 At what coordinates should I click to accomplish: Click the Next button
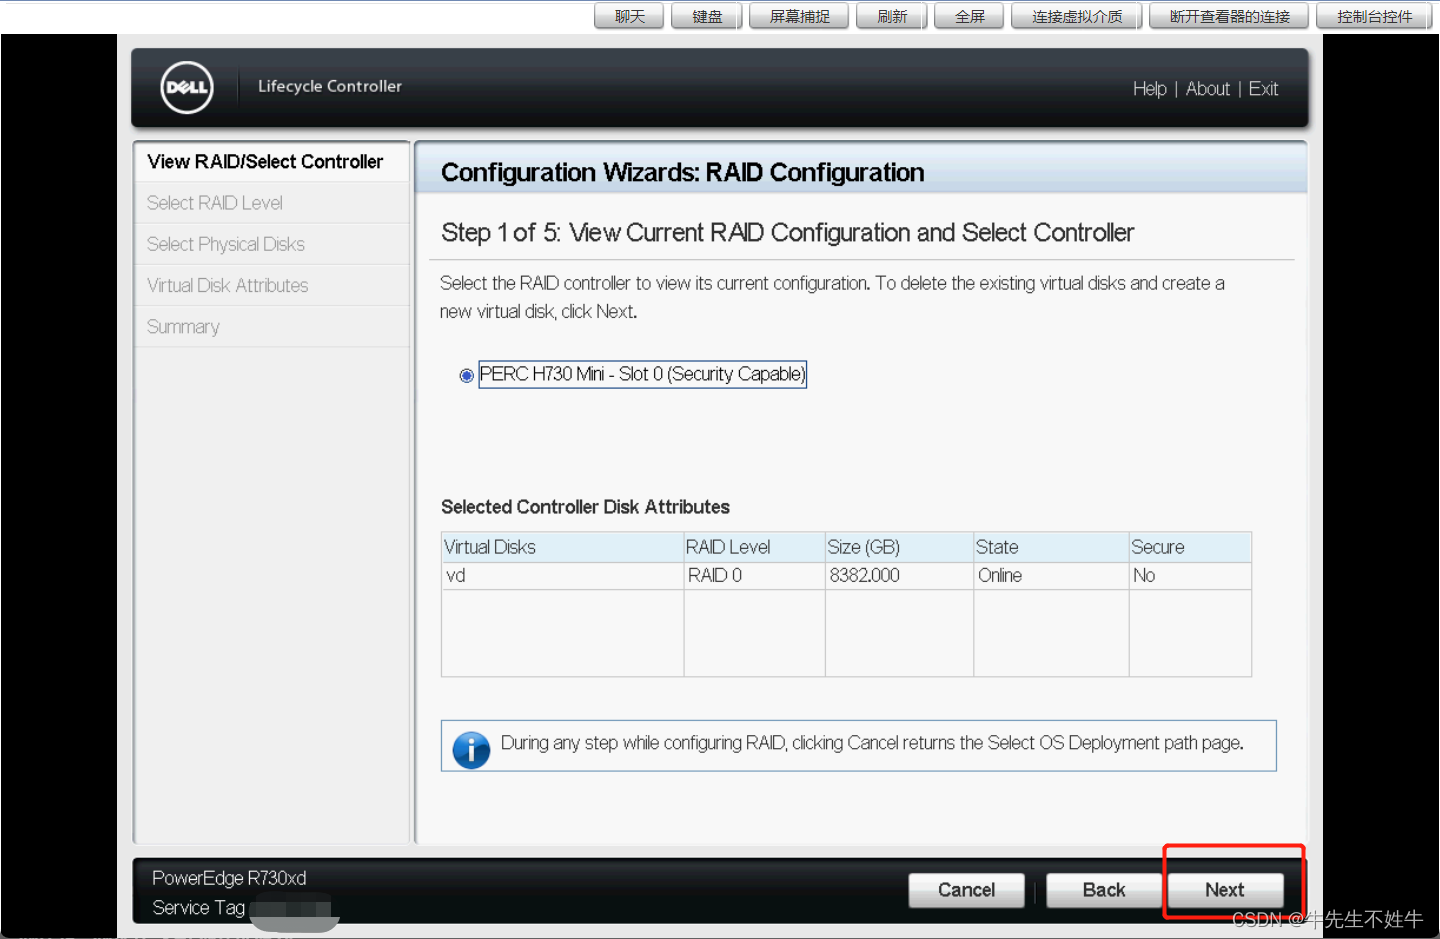(x=1225, y=890)
